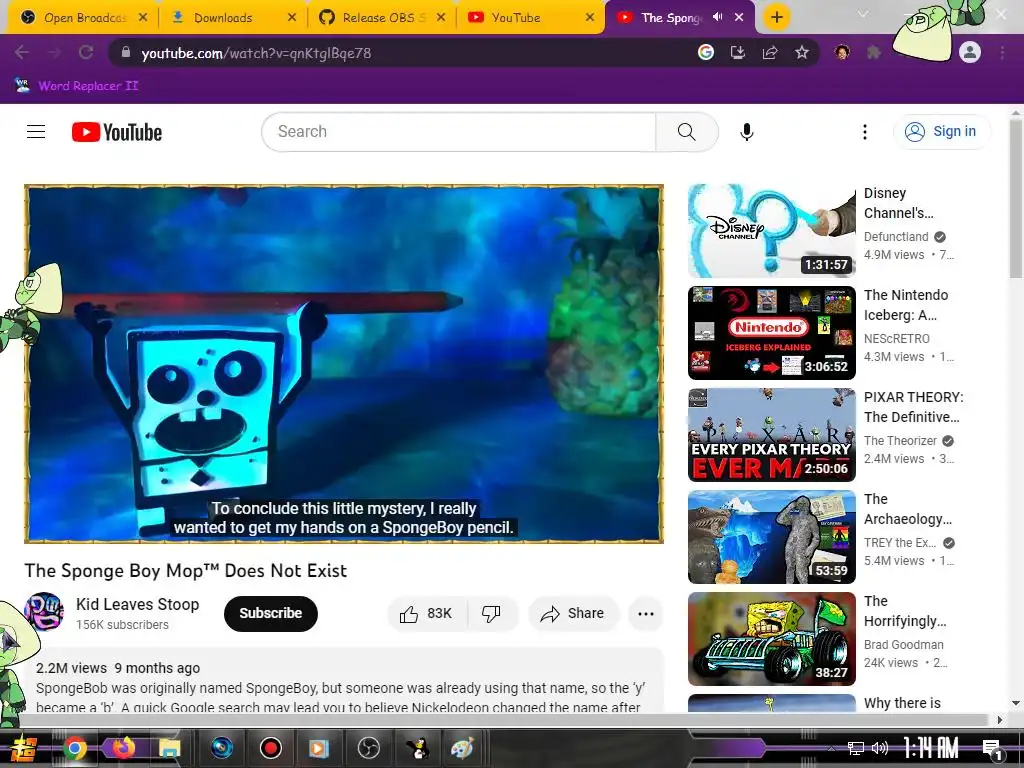Open the Word Replacer II bookmark
The height and width of the screenshot is (768, 1024).
click(76, 86)
